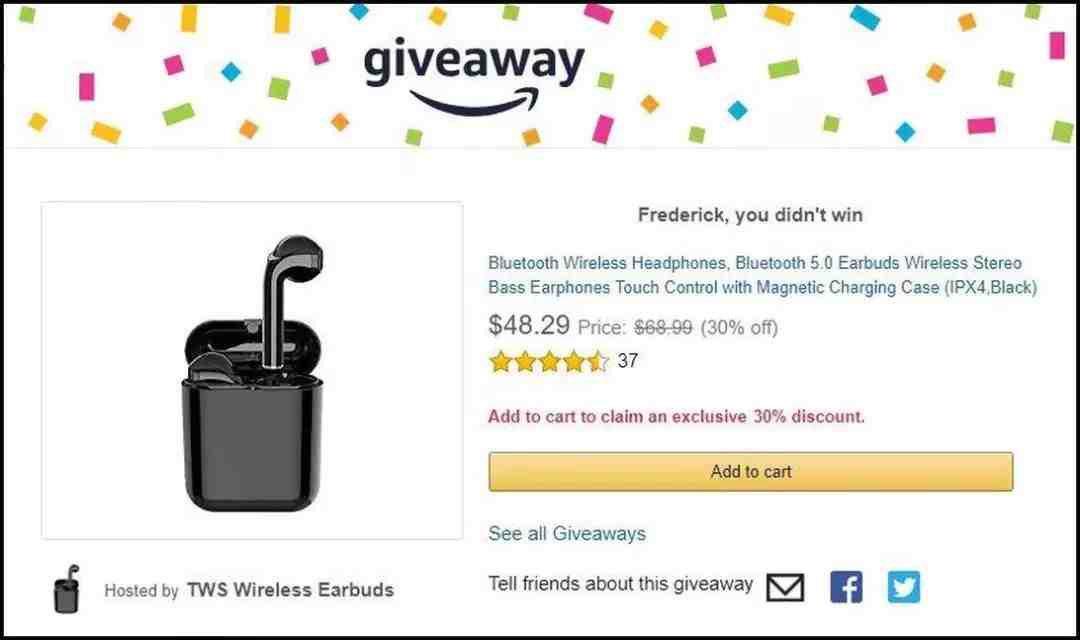Click the "Frederick, you didn't win" heading
Viewport: 1080px width, 640px height.
(x=750, y=215)
